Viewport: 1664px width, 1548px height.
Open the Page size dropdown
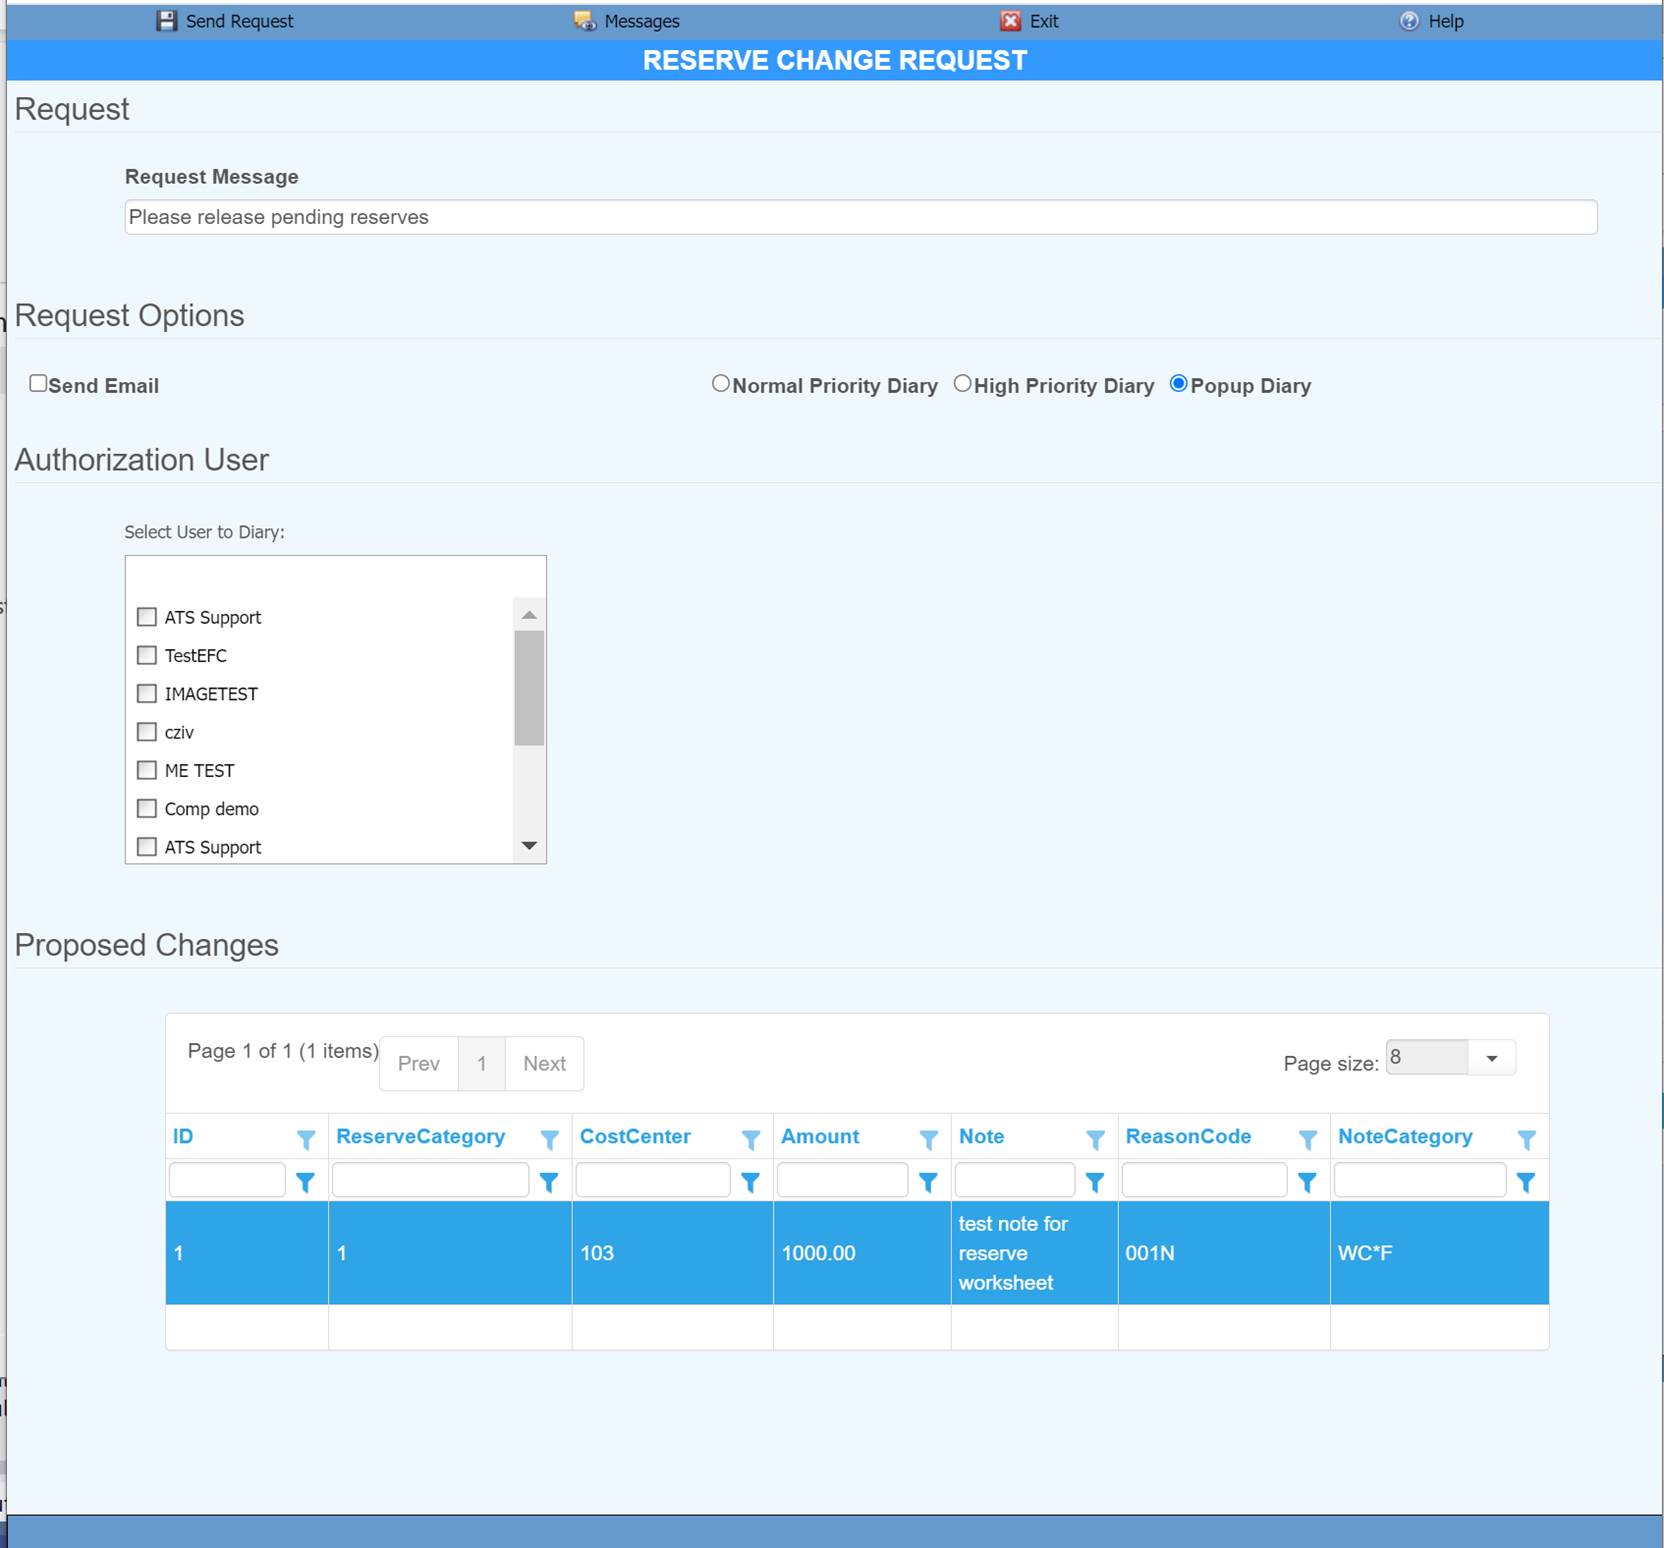[x=1491, y=1057]
